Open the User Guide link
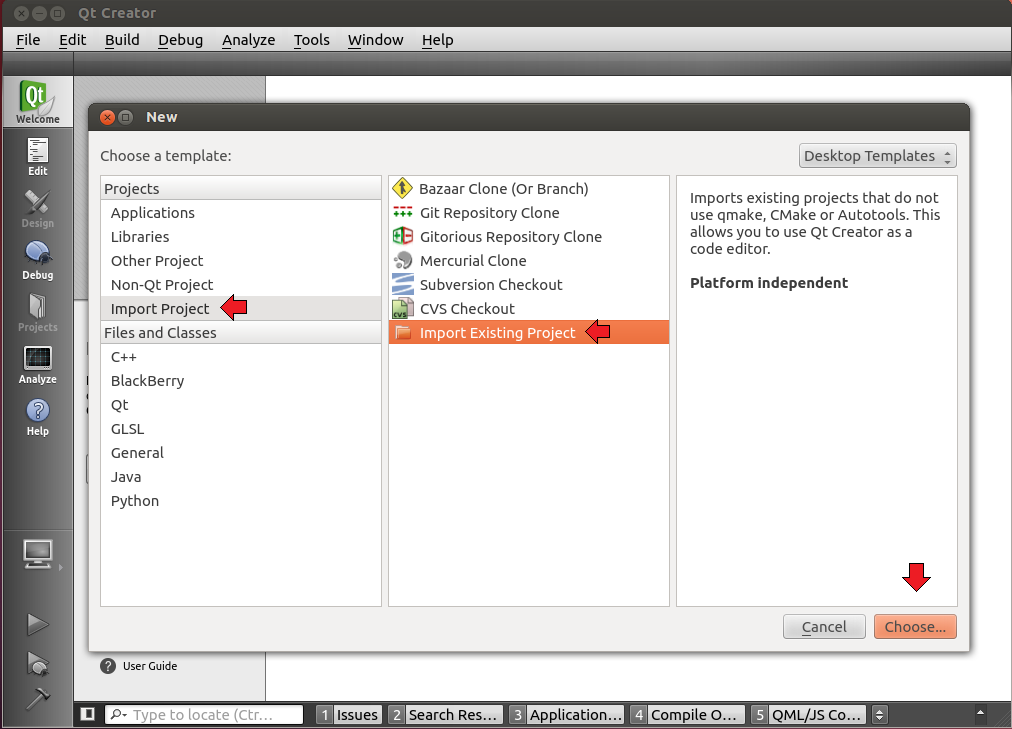This screenshot has width=1012, height=729. point(150,666)
